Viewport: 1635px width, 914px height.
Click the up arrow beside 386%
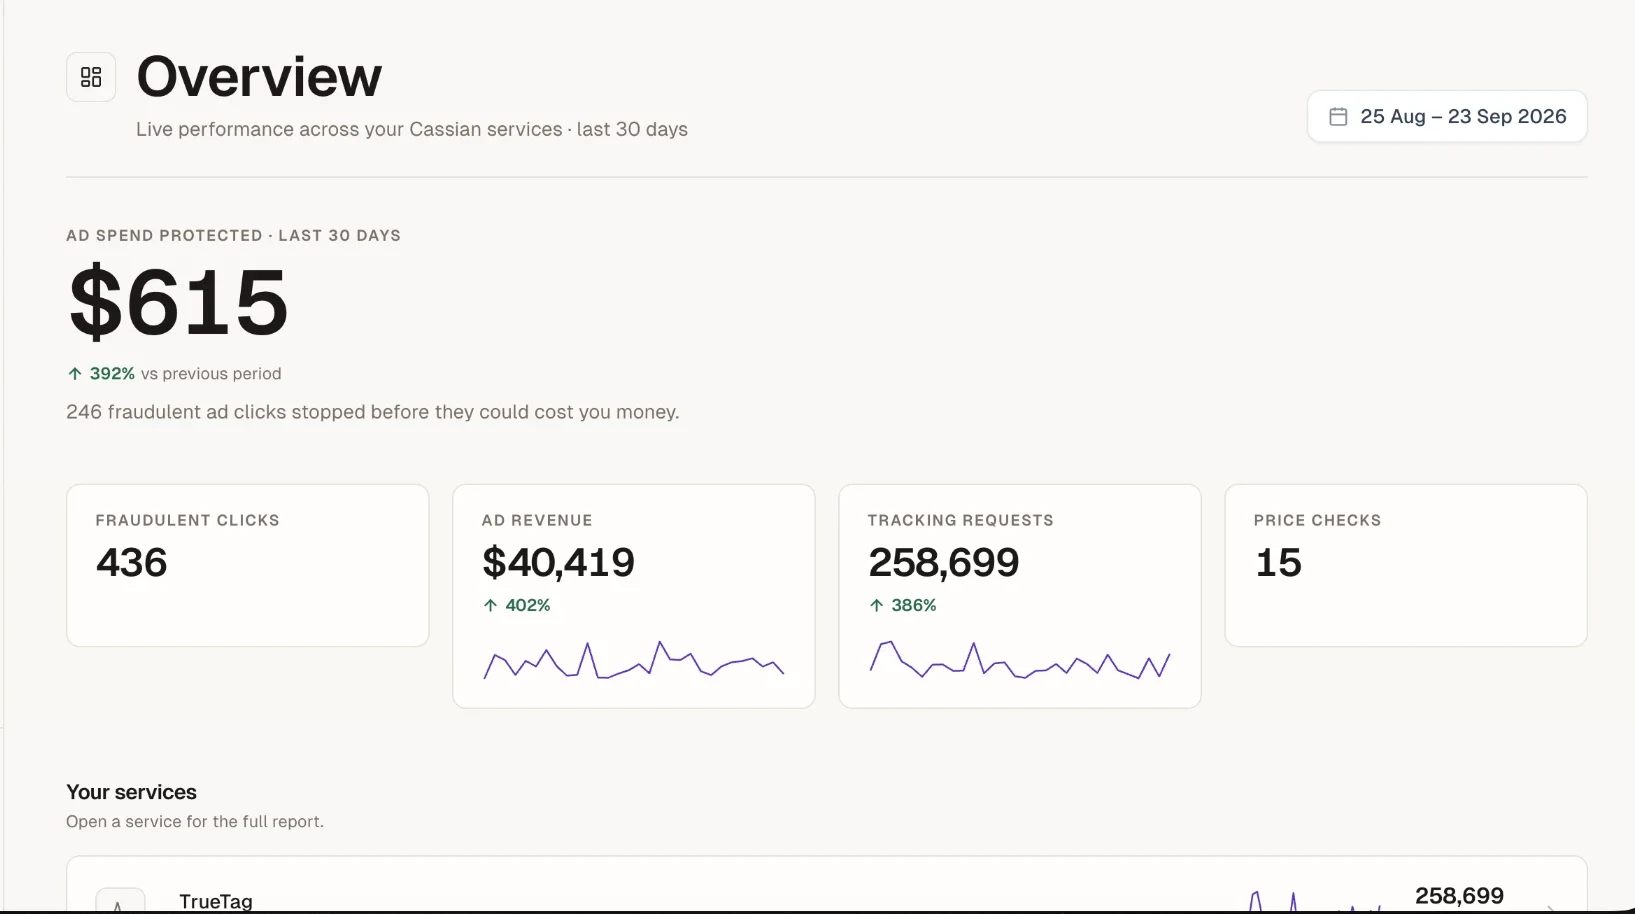pyautogui.click(x=876, y=605)
